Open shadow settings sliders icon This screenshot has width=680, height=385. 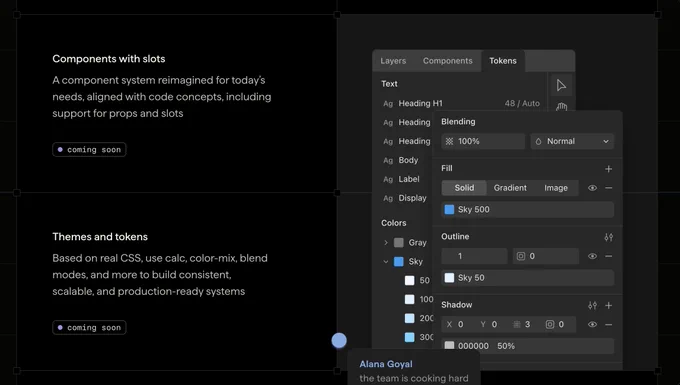click(x=592, y=306)
